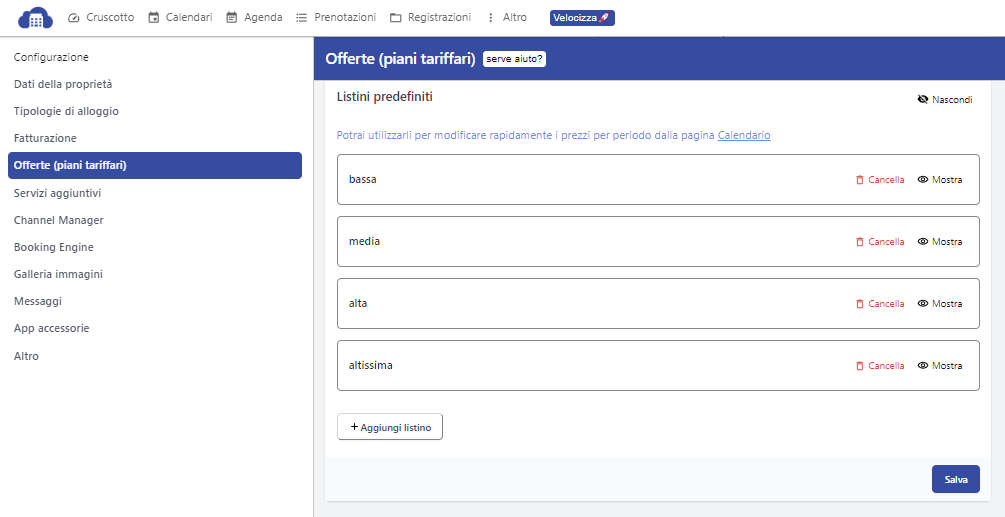Delete the altissima price list

[879, 366]
